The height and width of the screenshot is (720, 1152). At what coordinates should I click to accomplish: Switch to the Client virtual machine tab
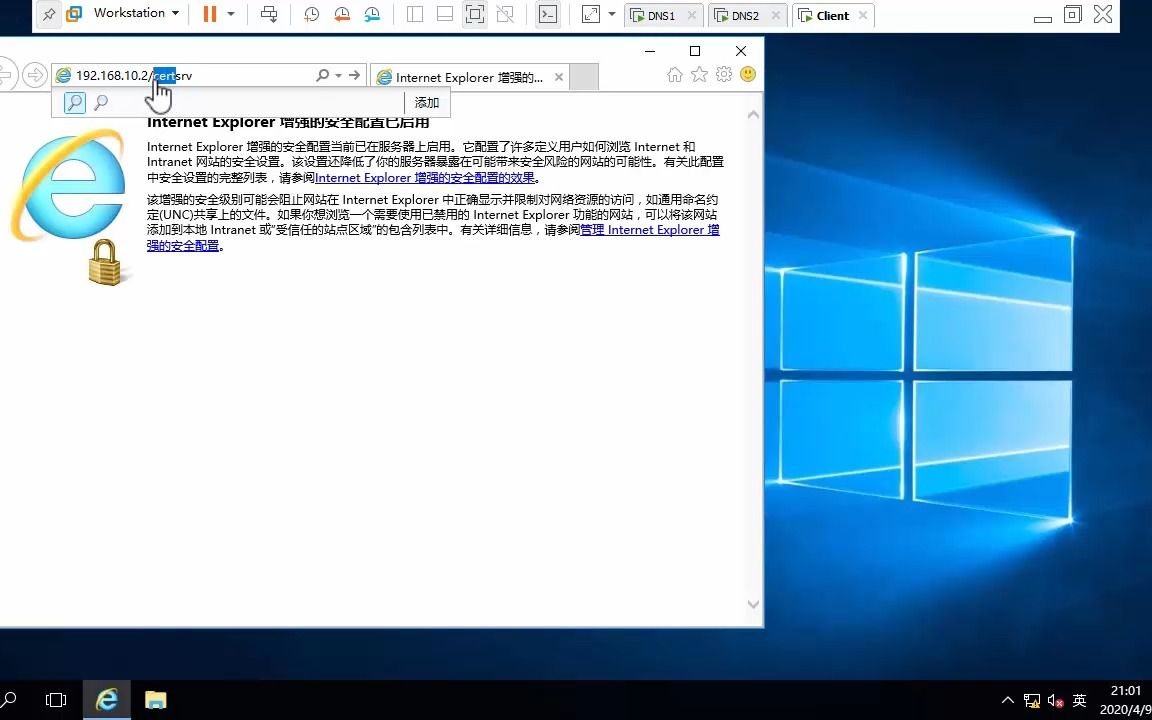coord(831,15)
